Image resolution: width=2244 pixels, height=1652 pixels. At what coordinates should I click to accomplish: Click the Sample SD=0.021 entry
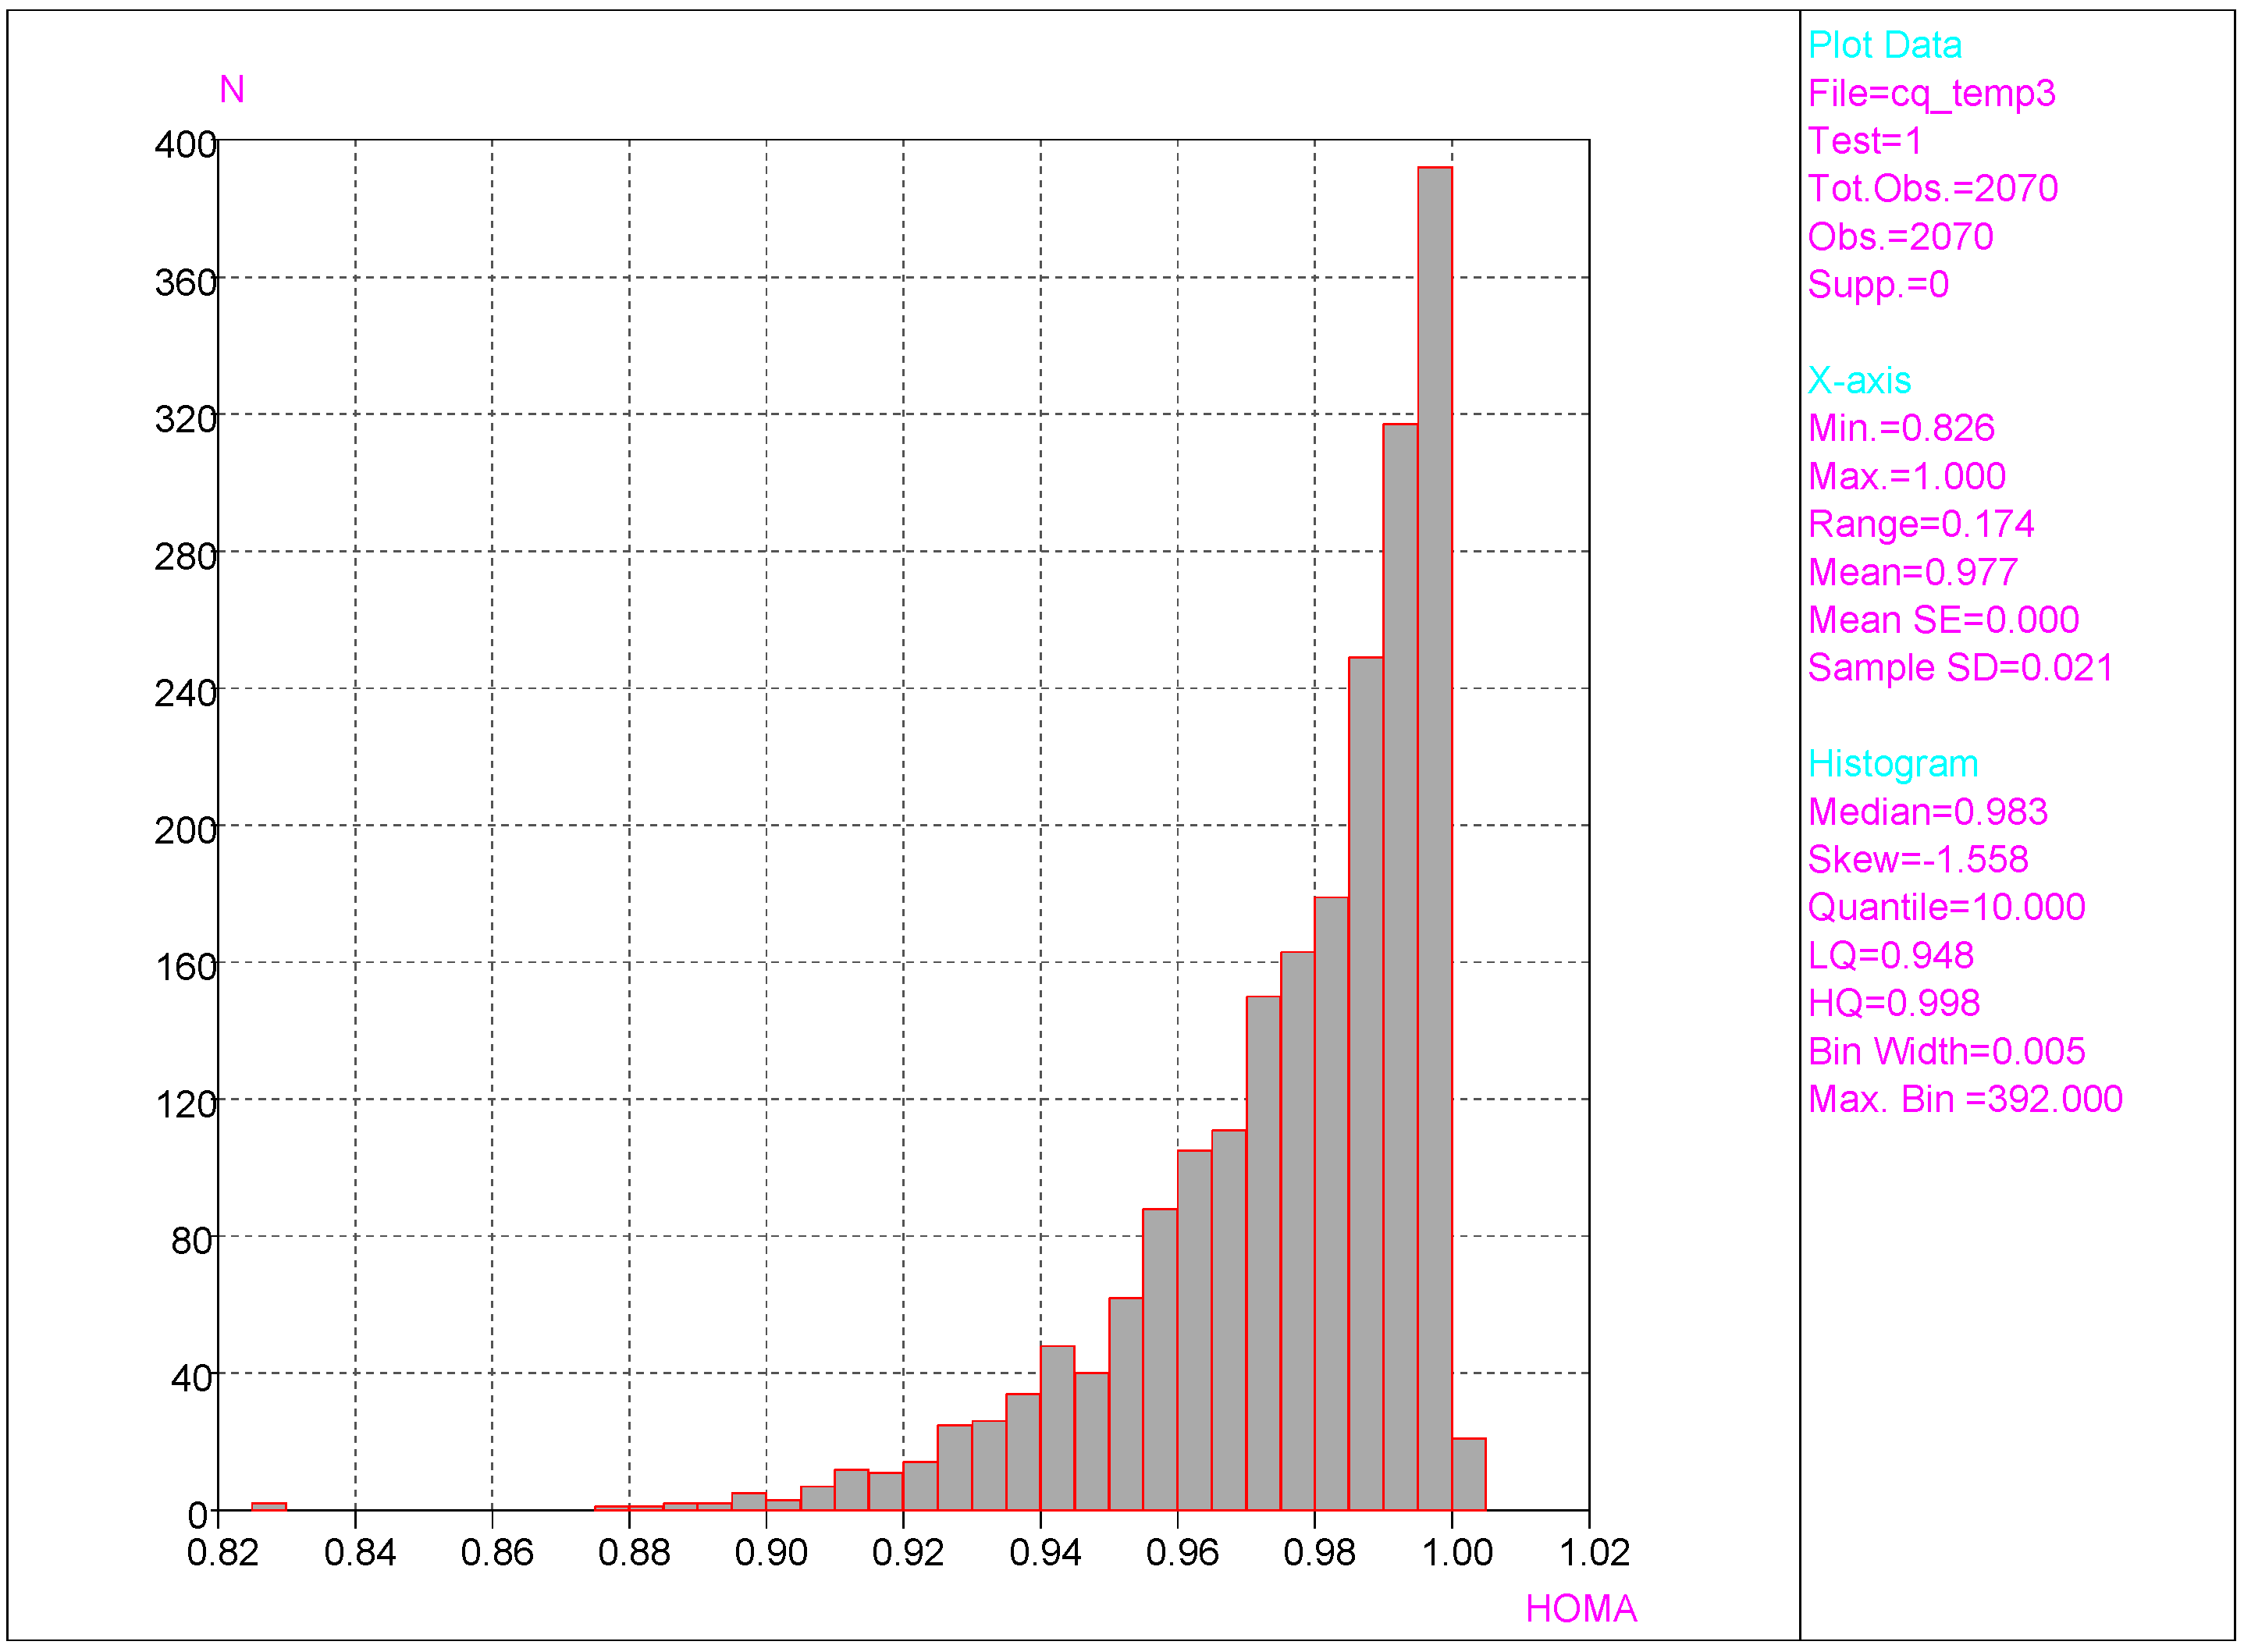[x=1960, y=668]
